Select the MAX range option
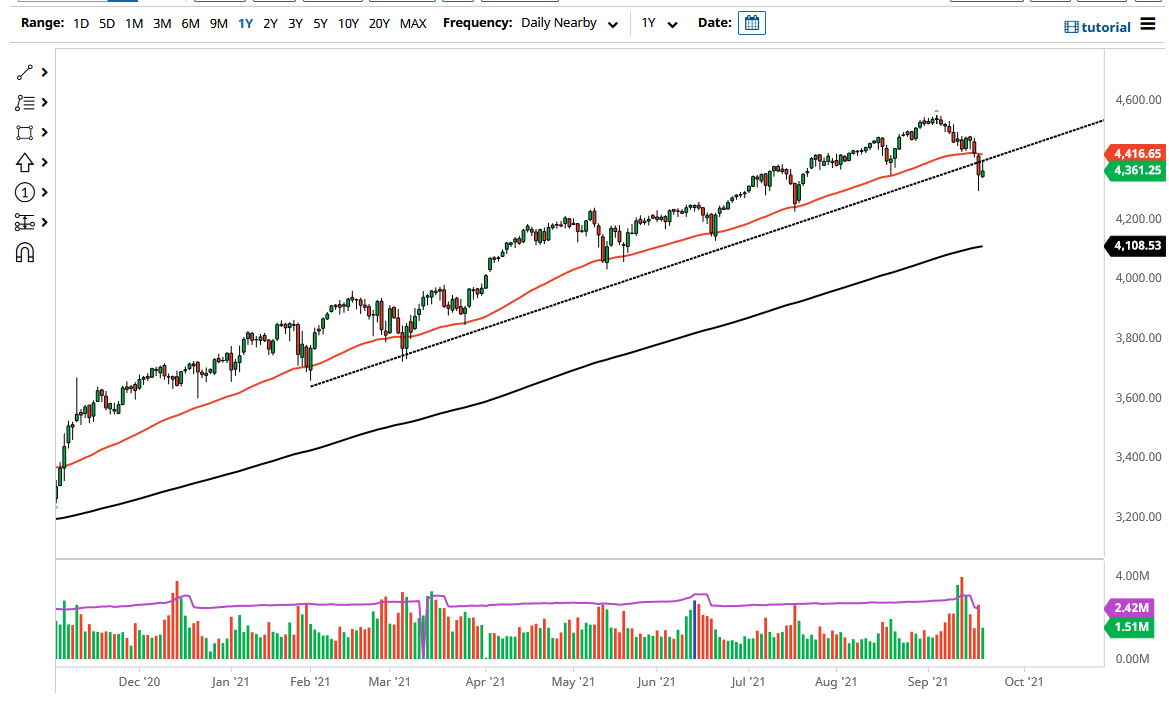1169x703 pixels. tap(413, 23)
